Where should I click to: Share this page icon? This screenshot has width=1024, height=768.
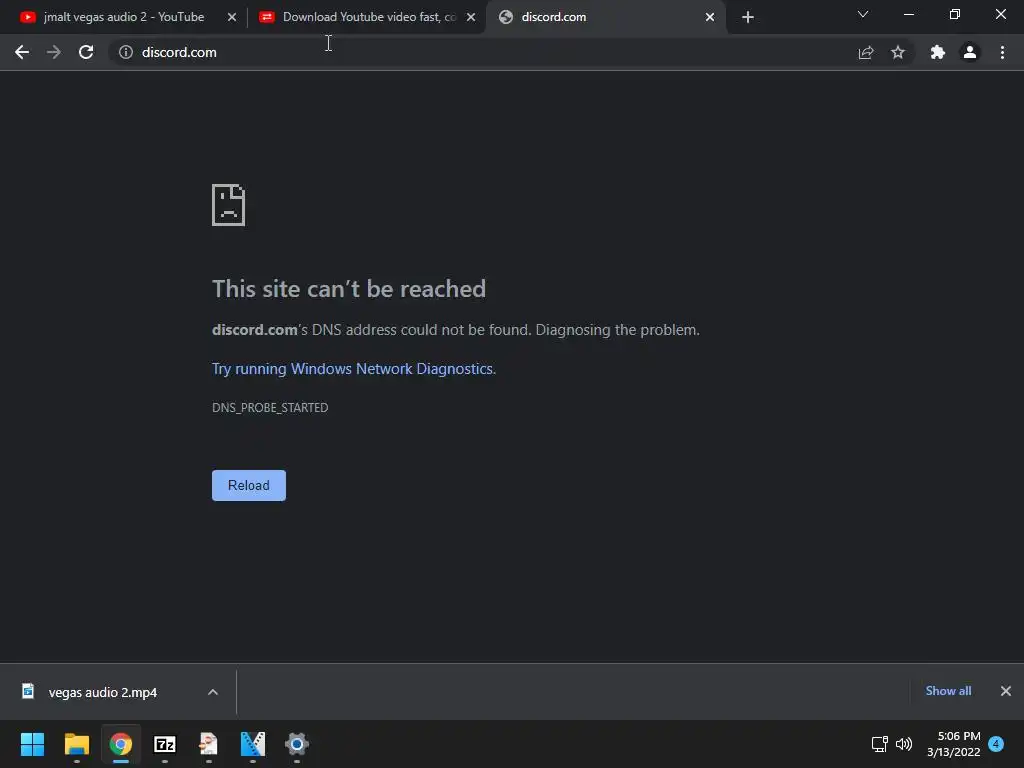click(x=866, y=52)
